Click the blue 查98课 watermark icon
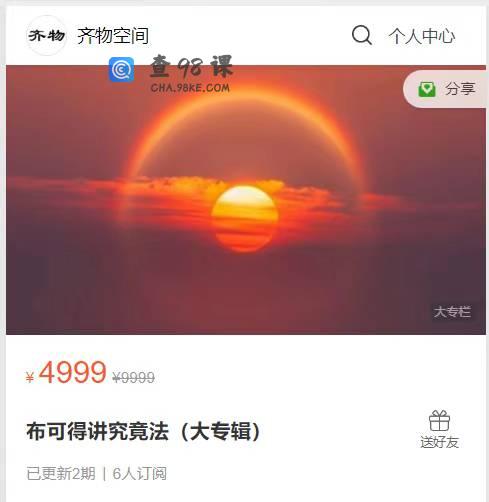The image size is (489, 502). point(122,69)
